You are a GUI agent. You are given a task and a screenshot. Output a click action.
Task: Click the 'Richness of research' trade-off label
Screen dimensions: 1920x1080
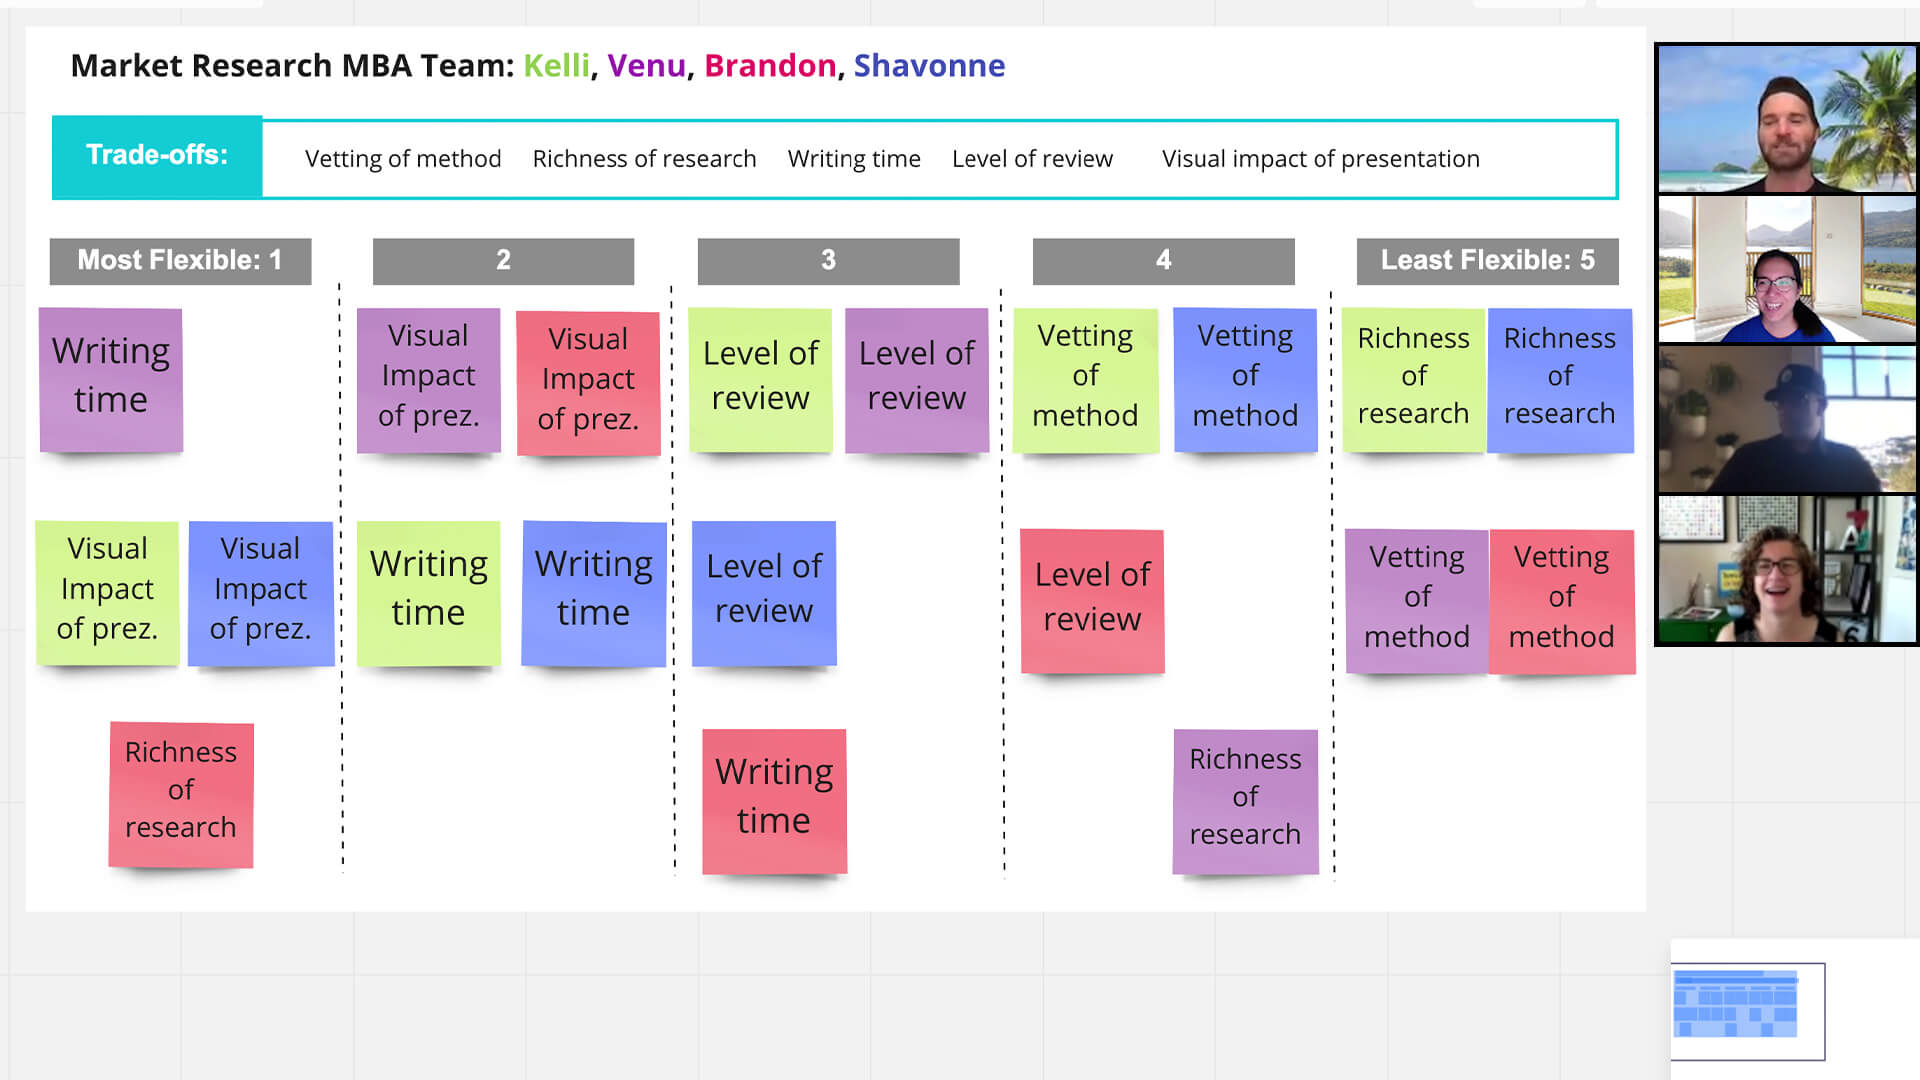click(644, 158)
